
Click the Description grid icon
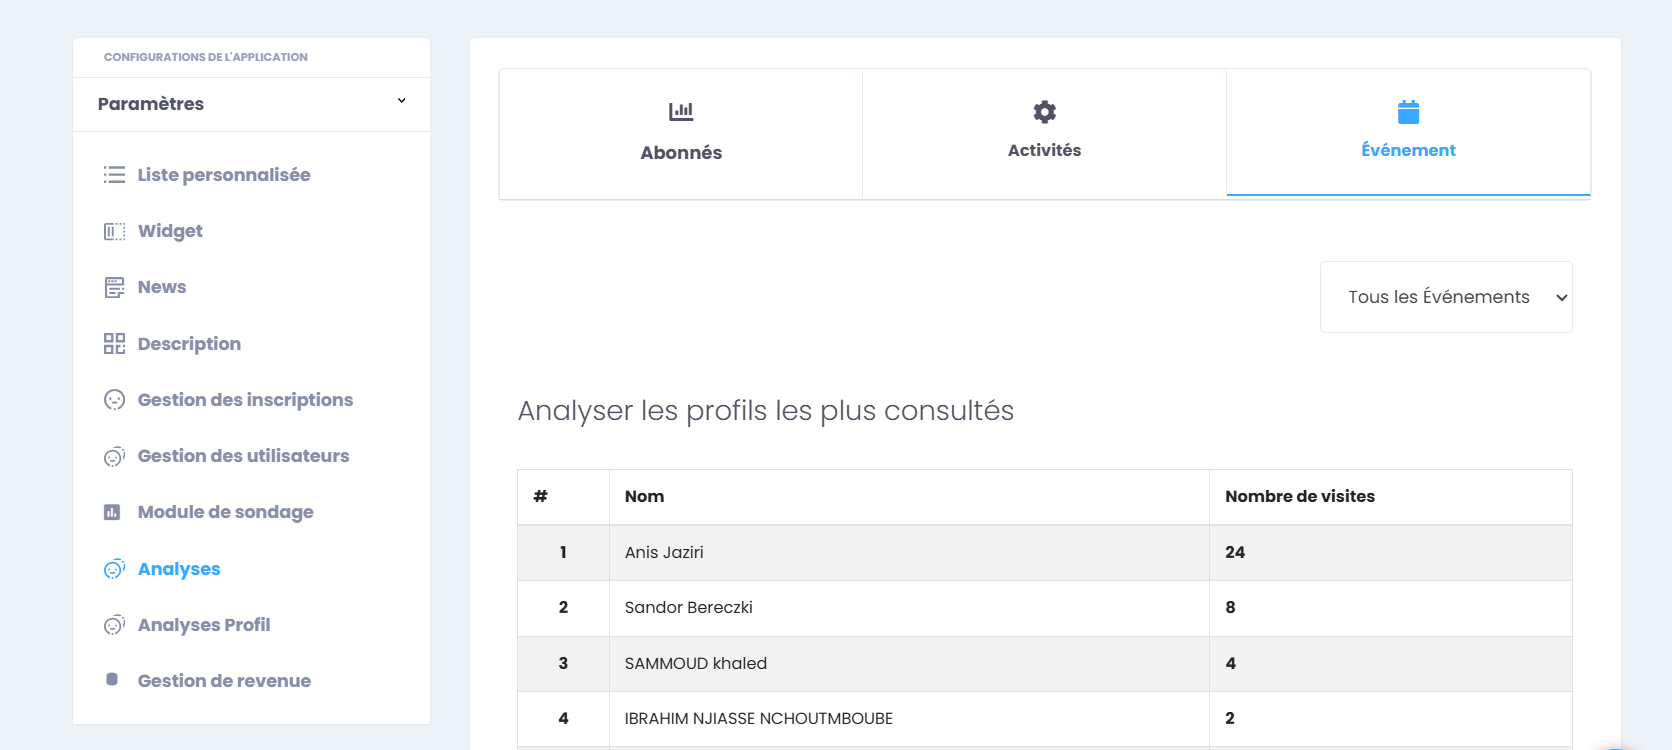114,344
